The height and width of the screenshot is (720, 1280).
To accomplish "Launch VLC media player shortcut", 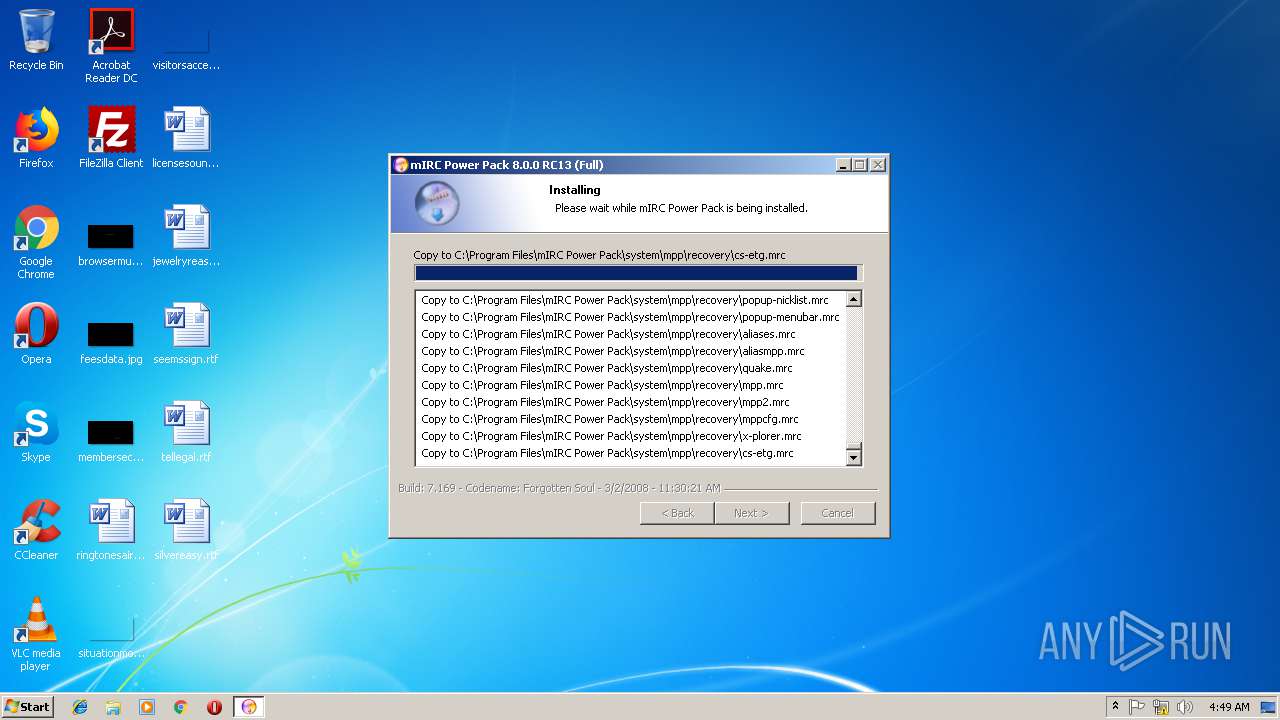I will tap(36, 634).
